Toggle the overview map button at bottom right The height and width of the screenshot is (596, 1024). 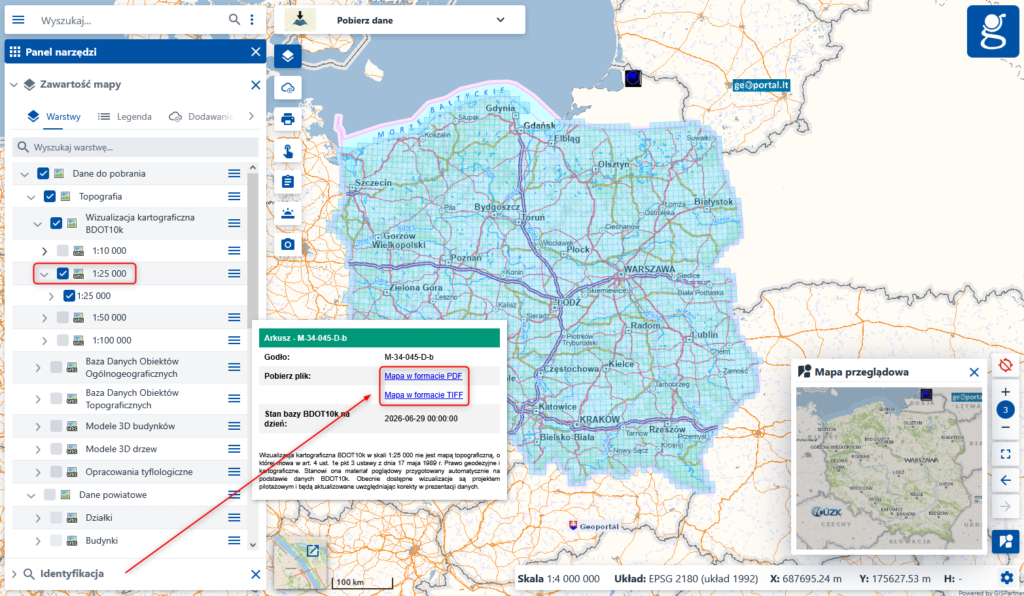click(x=1006, y=541)
